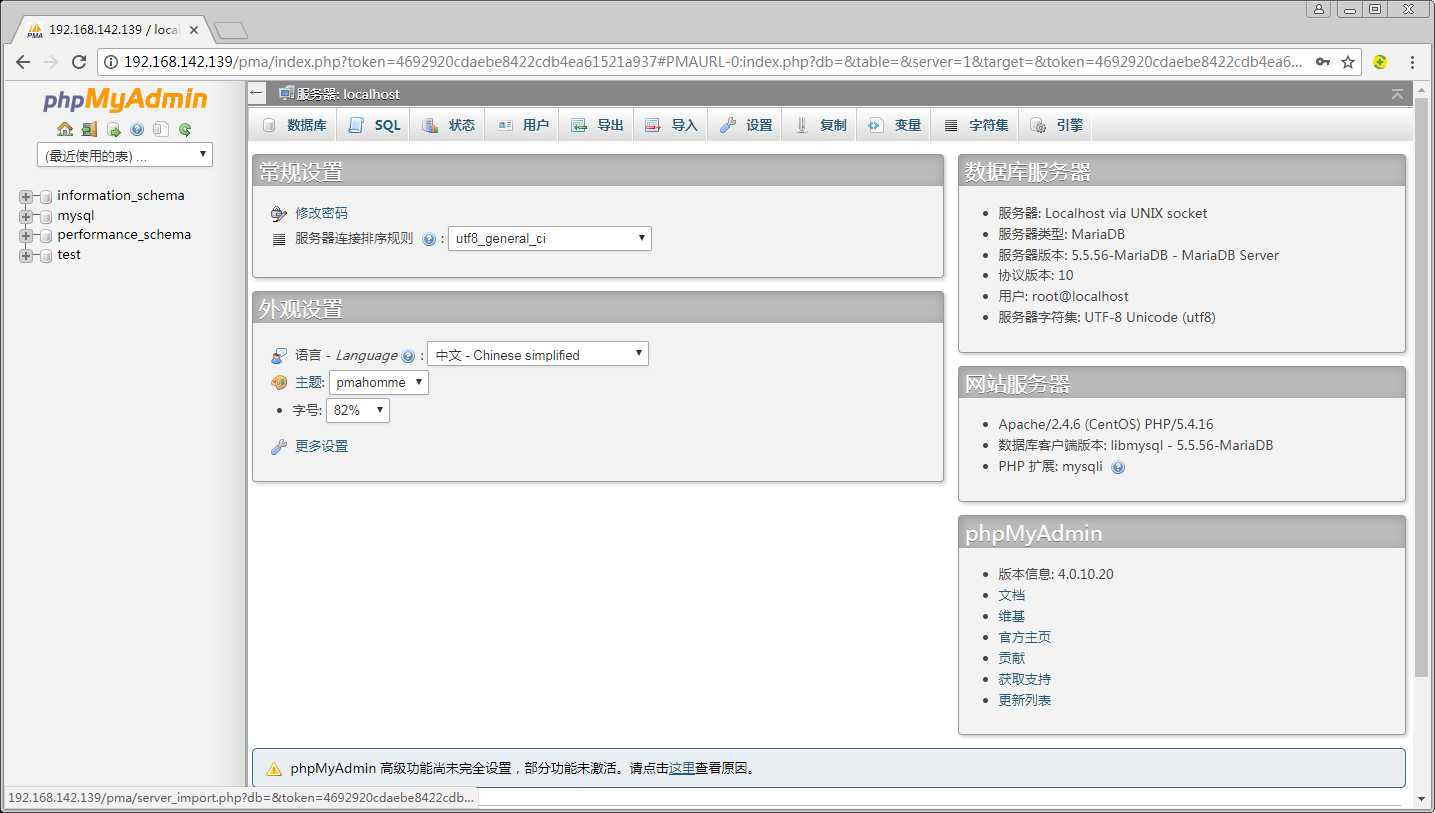The width and height of the screenshot is (1435, 813).
Task: Open the 文档 link
Action: 1011,595
